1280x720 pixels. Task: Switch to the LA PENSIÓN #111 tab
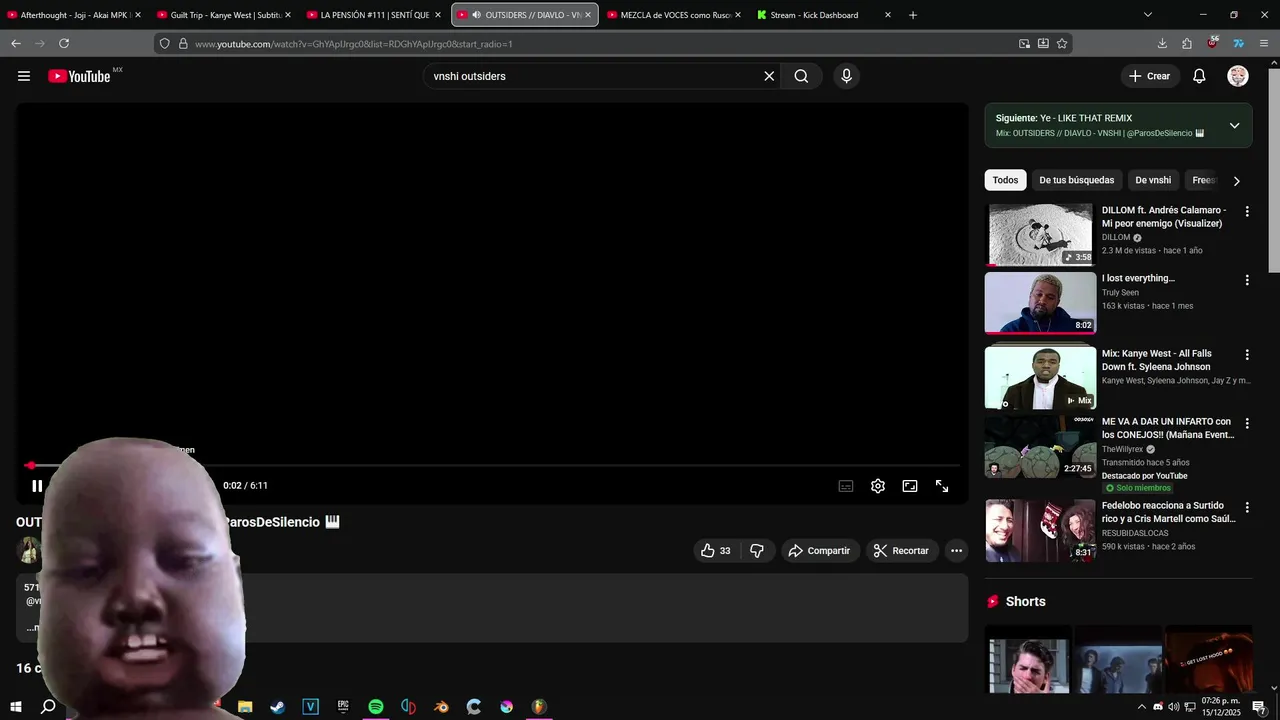372,15
